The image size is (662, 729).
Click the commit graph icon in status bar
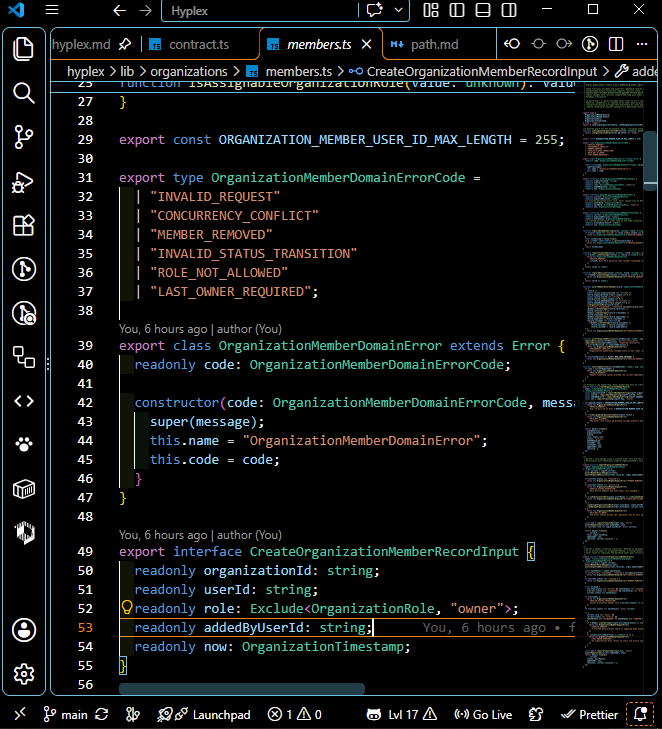[133, 715]
